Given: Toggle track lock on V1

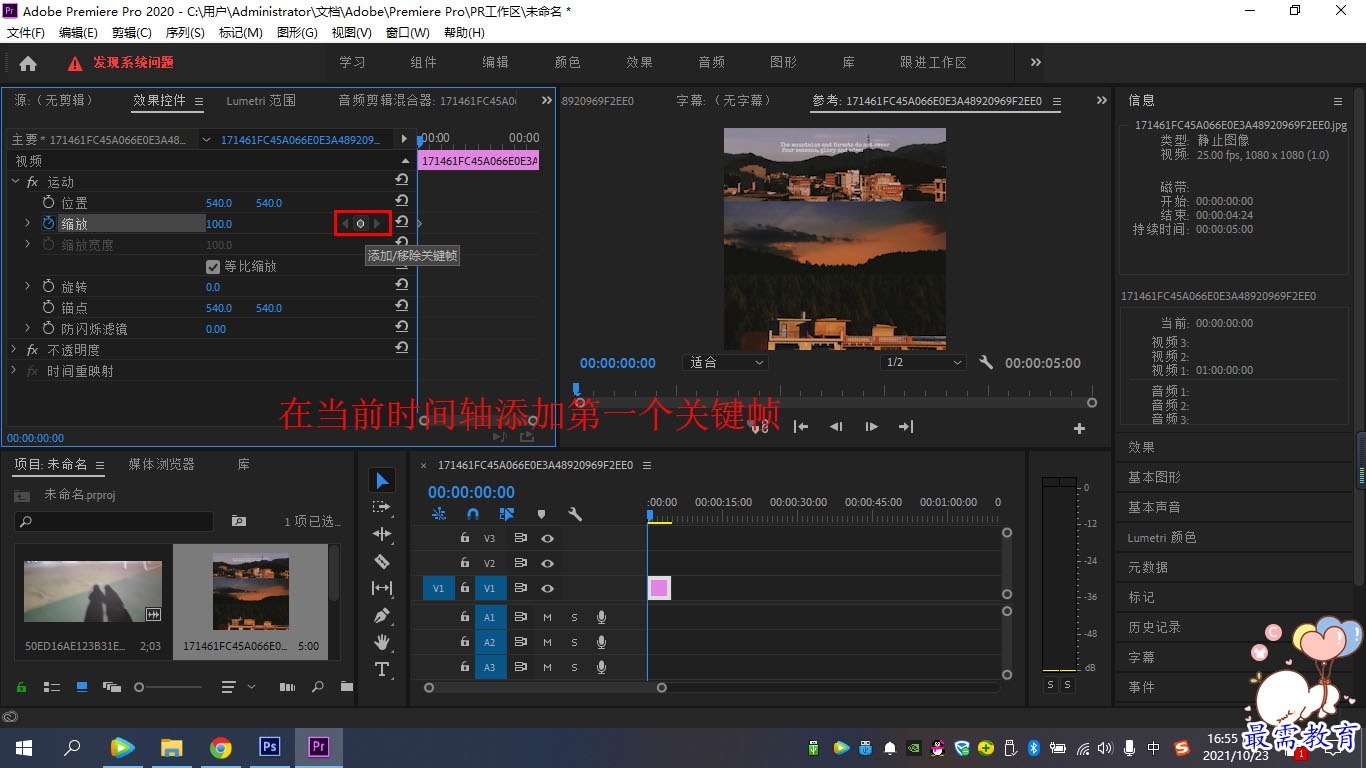Looking at the screenshot, I should pos(464,588).
